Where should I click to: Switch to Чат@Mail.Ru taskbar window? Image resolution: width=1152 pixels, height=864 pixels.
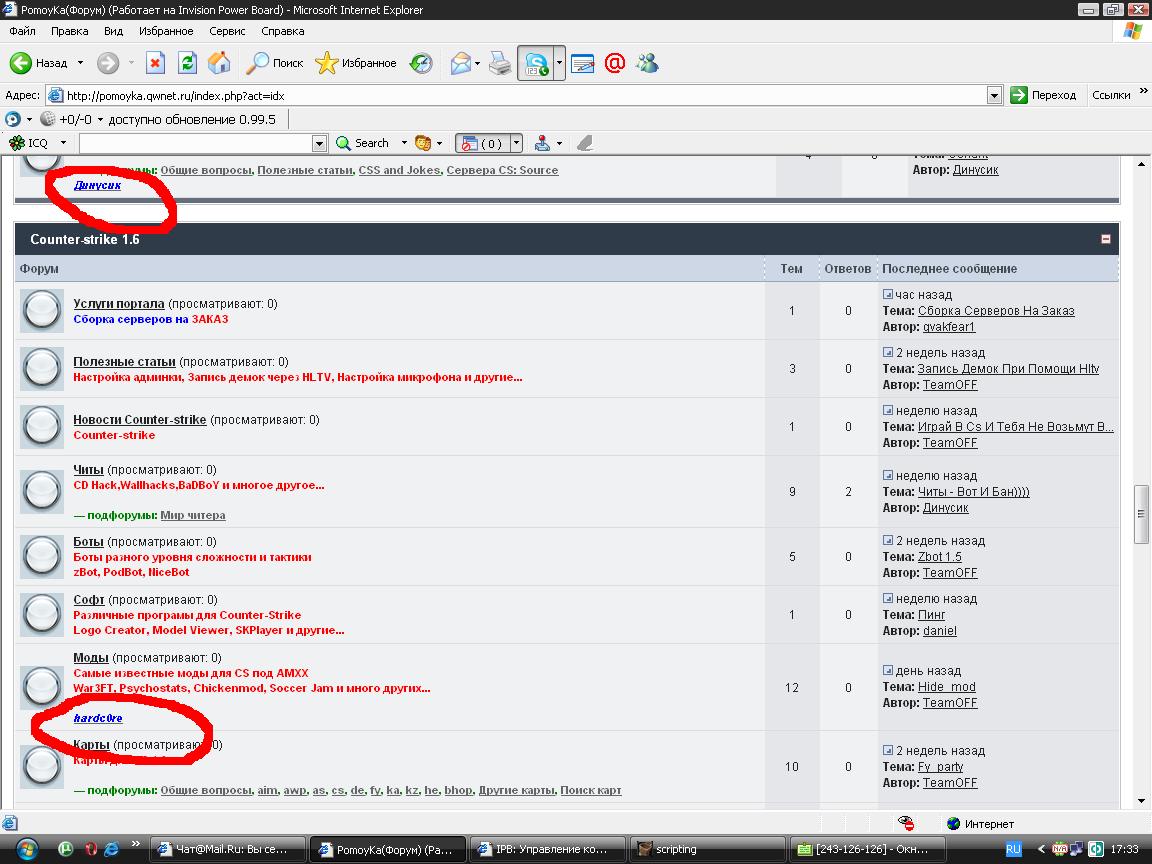tap(228, 849)
